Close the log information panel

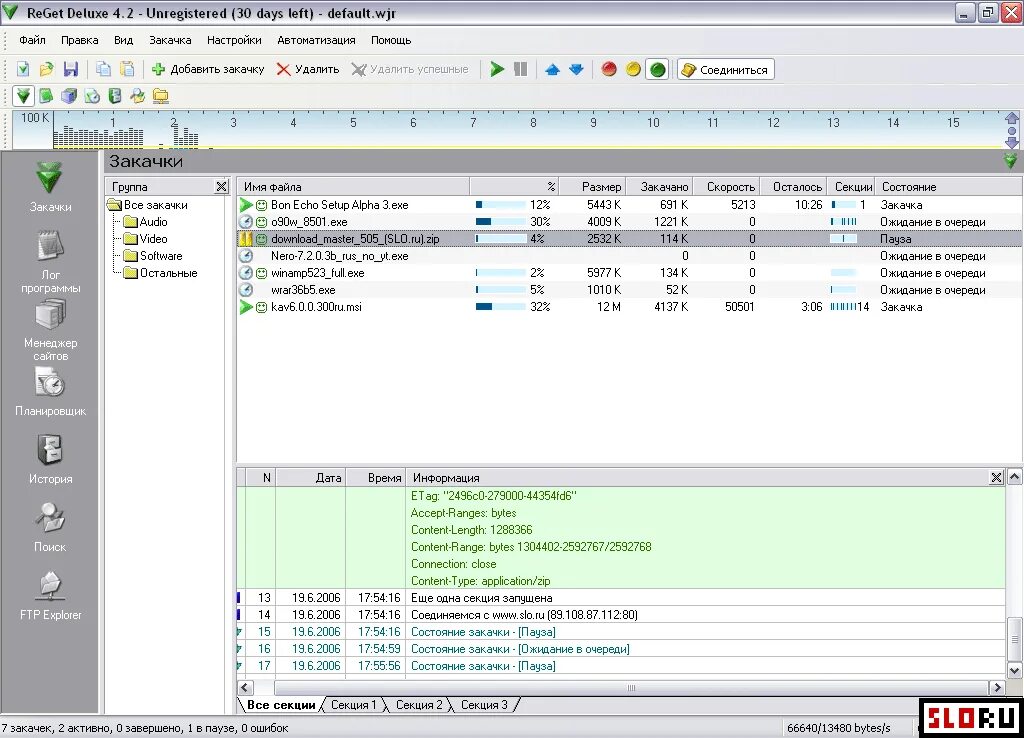996,477
